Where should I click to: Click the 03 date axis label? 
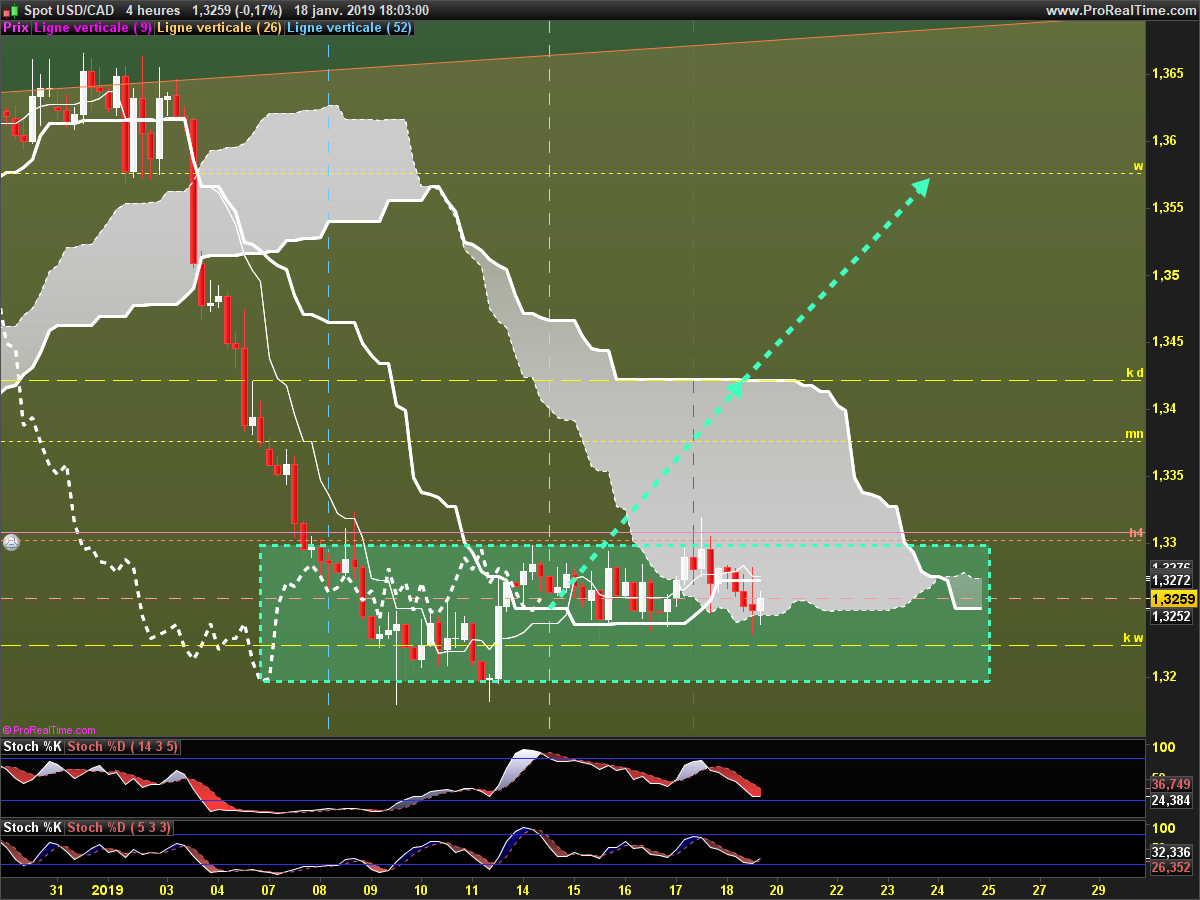pos(166,889)
